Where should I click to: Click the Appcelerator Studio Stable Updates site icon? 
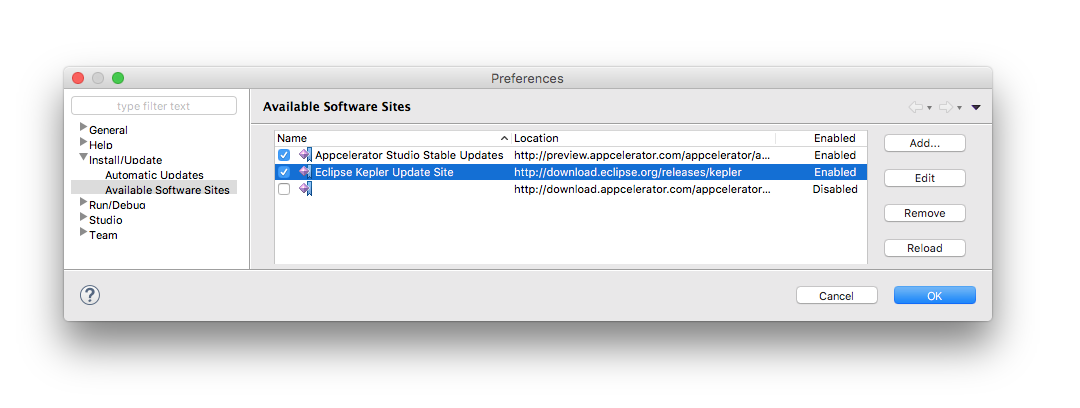point(305,155)
